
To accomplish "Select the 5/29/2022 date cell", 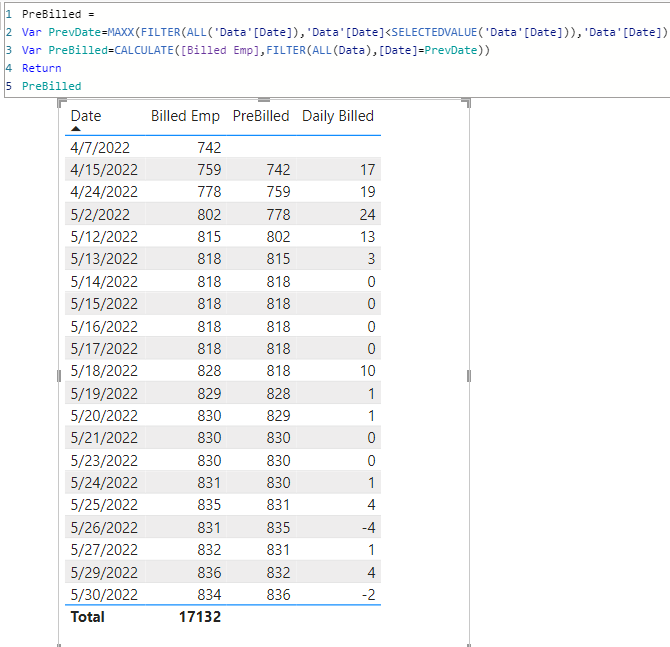I will (x=104, y=573).
